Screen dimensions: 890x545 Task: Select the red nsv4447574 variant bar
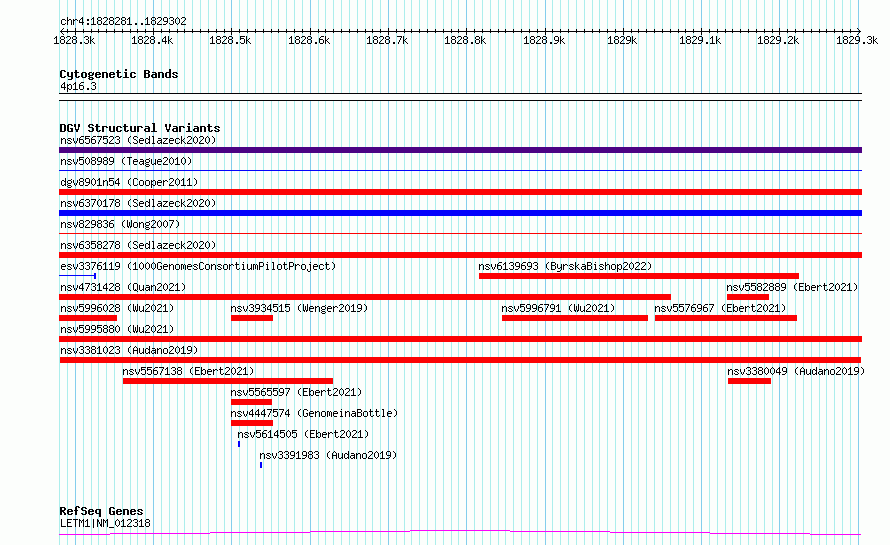pos(252,423)
